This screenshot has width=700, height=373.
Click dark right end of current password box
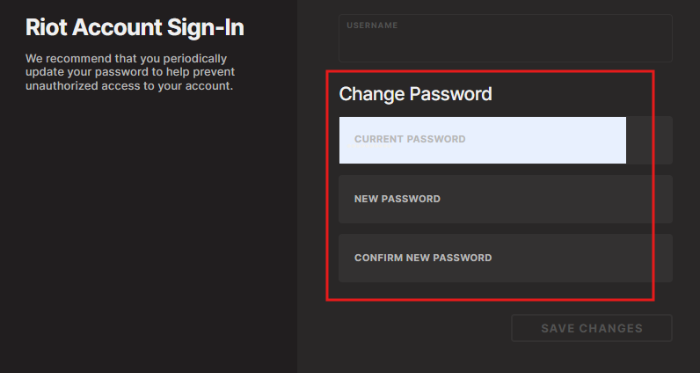(x=649, y=140)
